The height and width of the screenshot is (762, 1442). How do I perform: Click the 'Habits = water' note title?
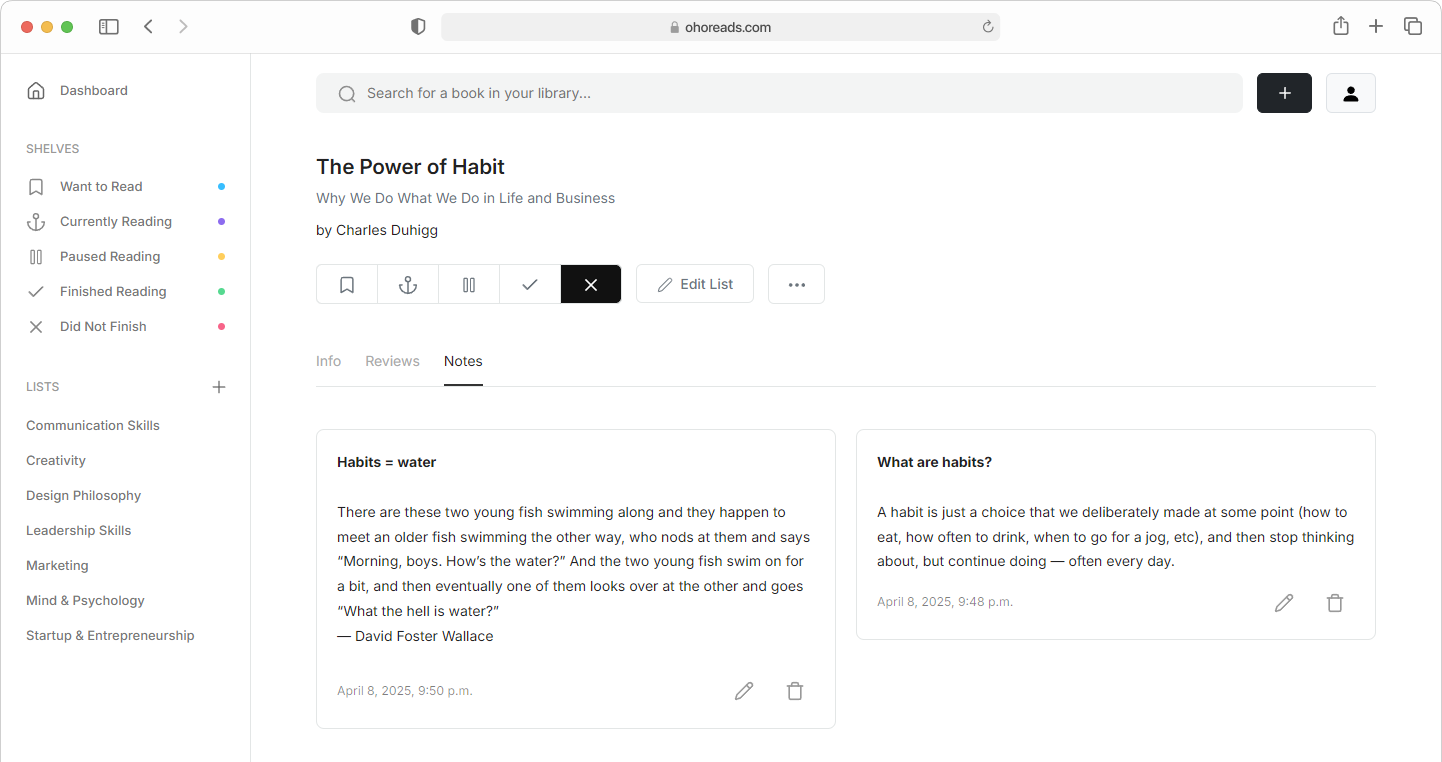click(387, 462)
